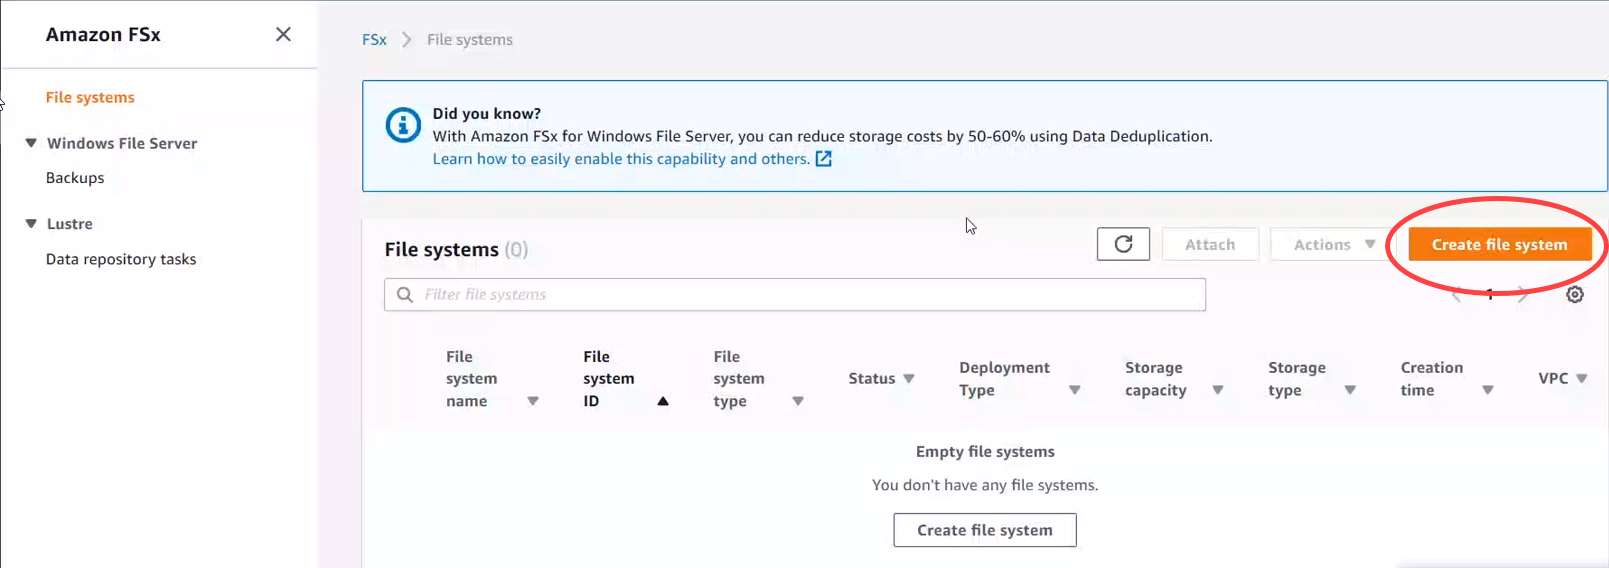Sort by Storage capacity column
Image resolution: width=1609 pixels, height=568 pixels.
(1217, 390)
